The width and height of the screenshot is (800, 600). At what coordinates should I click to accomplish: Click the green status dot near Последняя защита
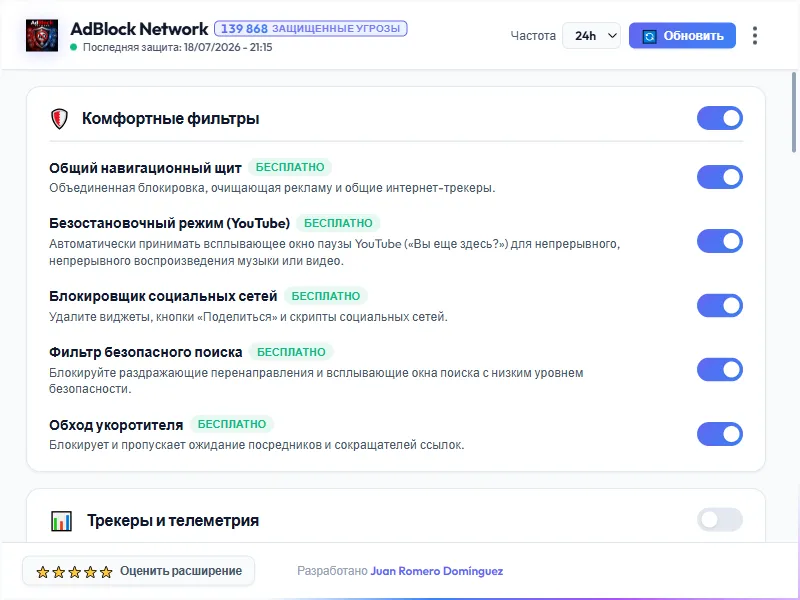tap(73, 47)
